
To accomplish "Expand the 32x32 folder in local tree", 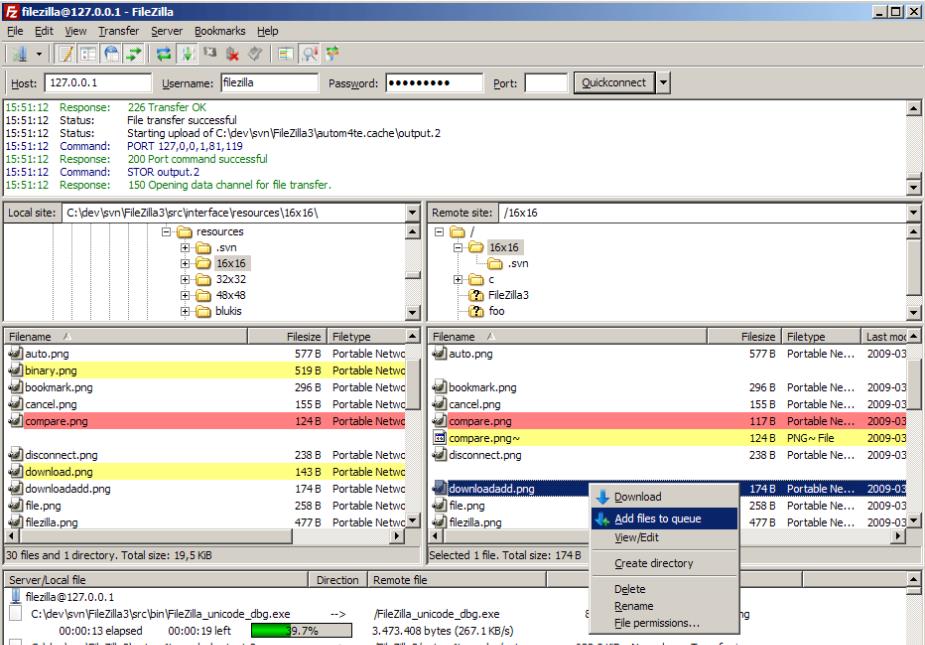I will [x=186, y=279].
